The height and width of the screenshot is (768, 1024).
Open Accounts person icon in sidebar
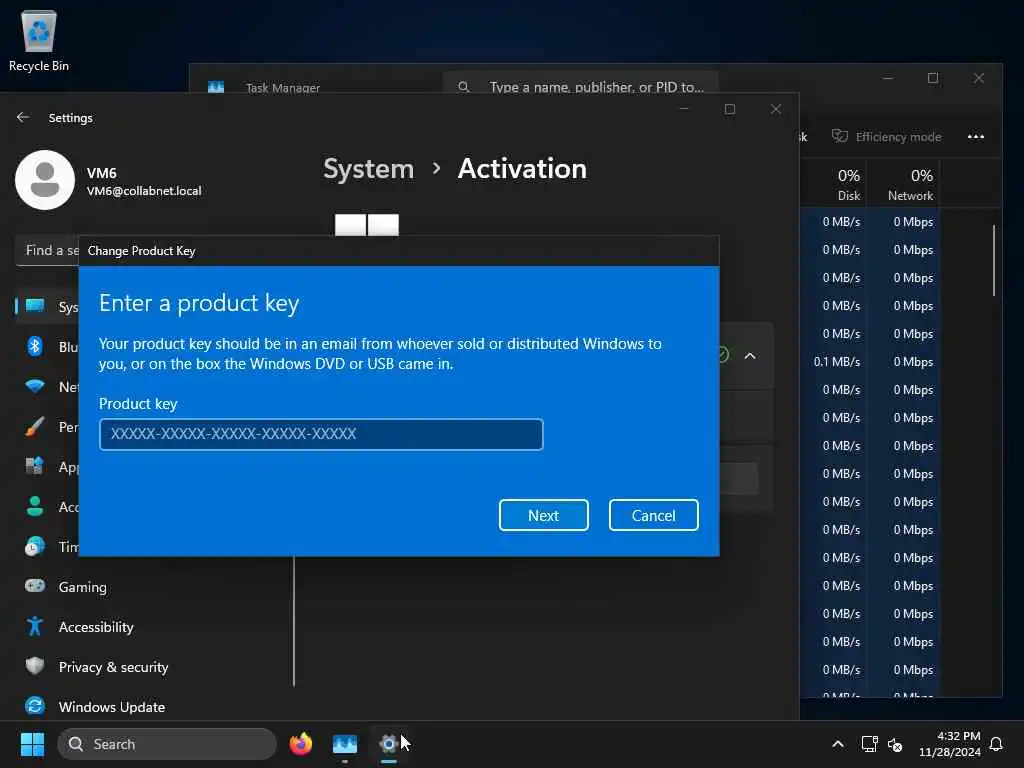point(35,506)
